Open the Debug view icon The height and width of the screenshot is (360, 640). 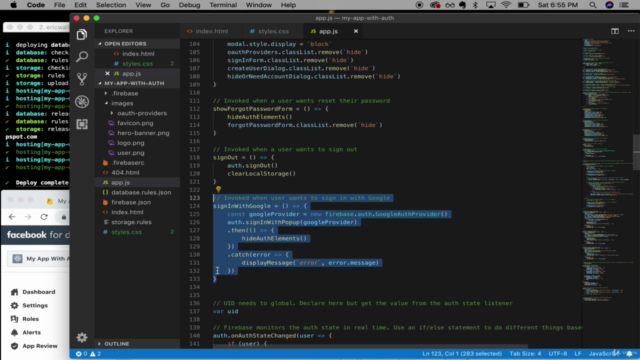[x=82, y=101]
